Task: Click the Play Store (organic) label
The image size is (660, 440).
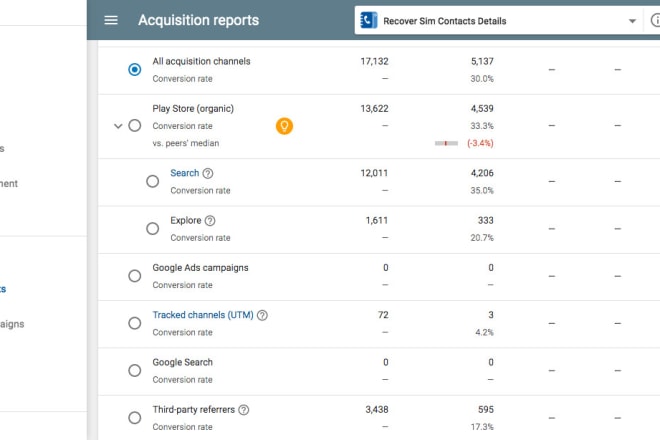Action: pyautogui.click(x=193, y=109)
